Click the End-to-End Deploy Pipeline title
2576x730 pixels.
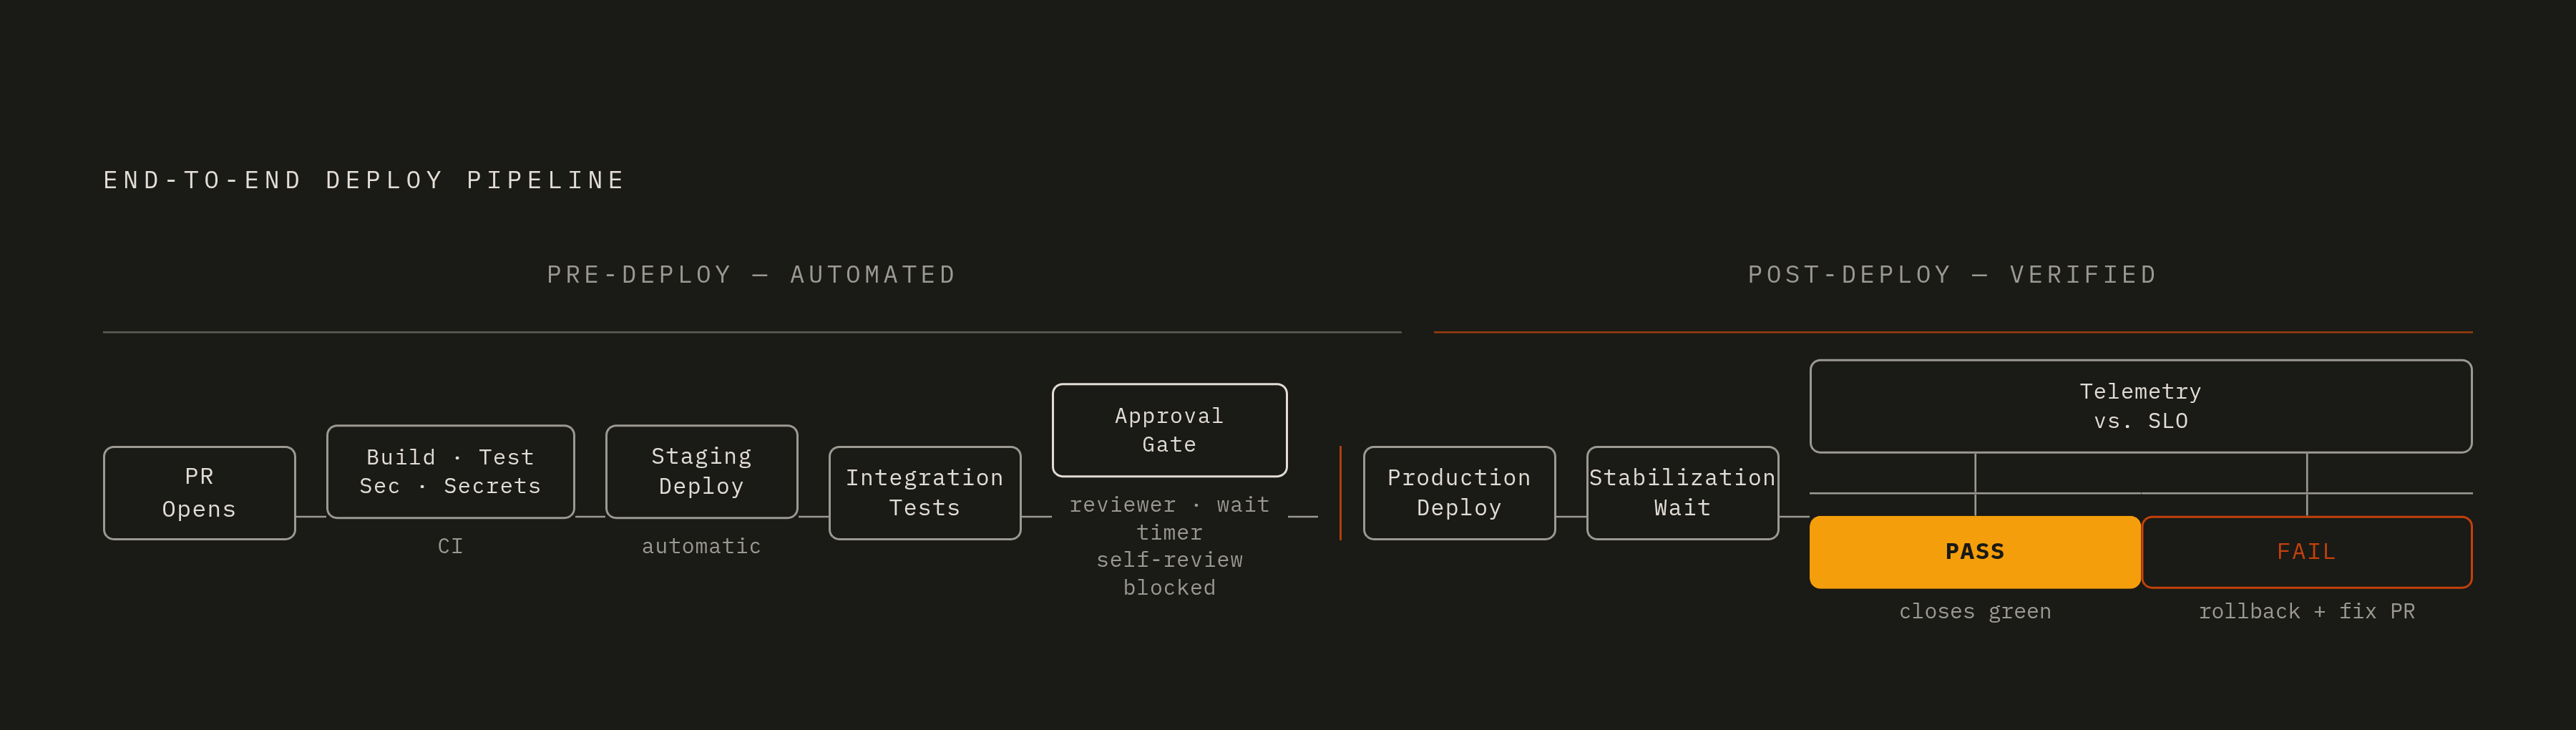coord(364,180)
